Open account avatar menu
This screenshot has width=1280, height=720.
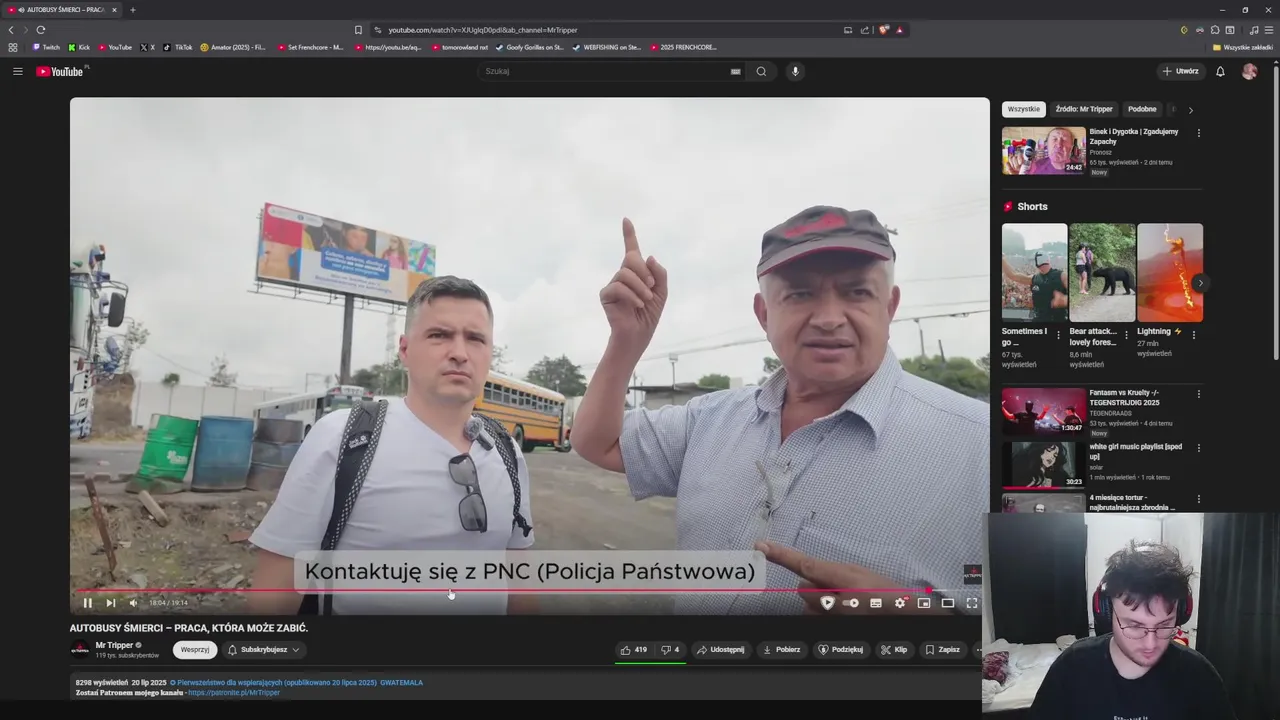tap(1249, 71)
